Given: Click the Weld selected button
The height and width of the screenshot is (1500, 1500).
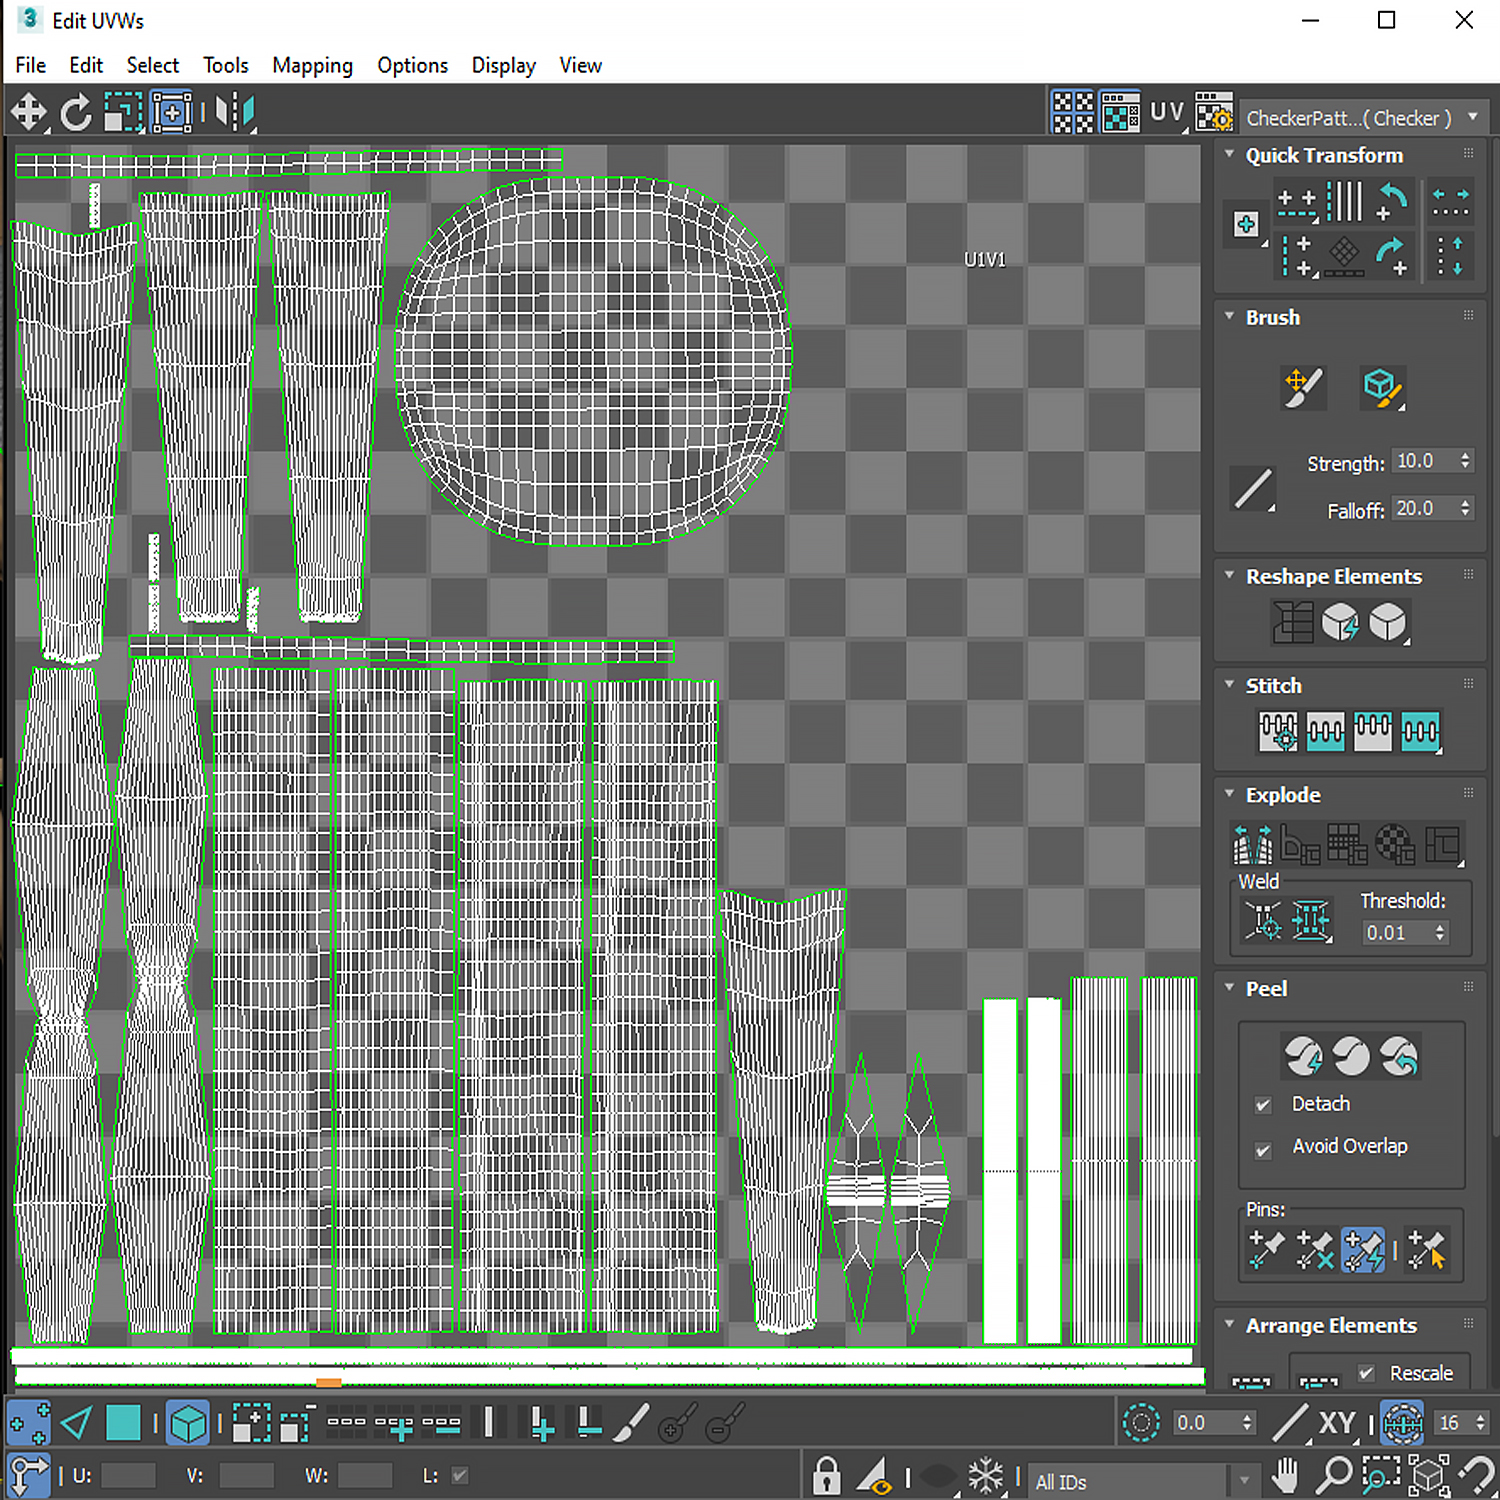Looking at the screenshot, I should pos(1311,921).
